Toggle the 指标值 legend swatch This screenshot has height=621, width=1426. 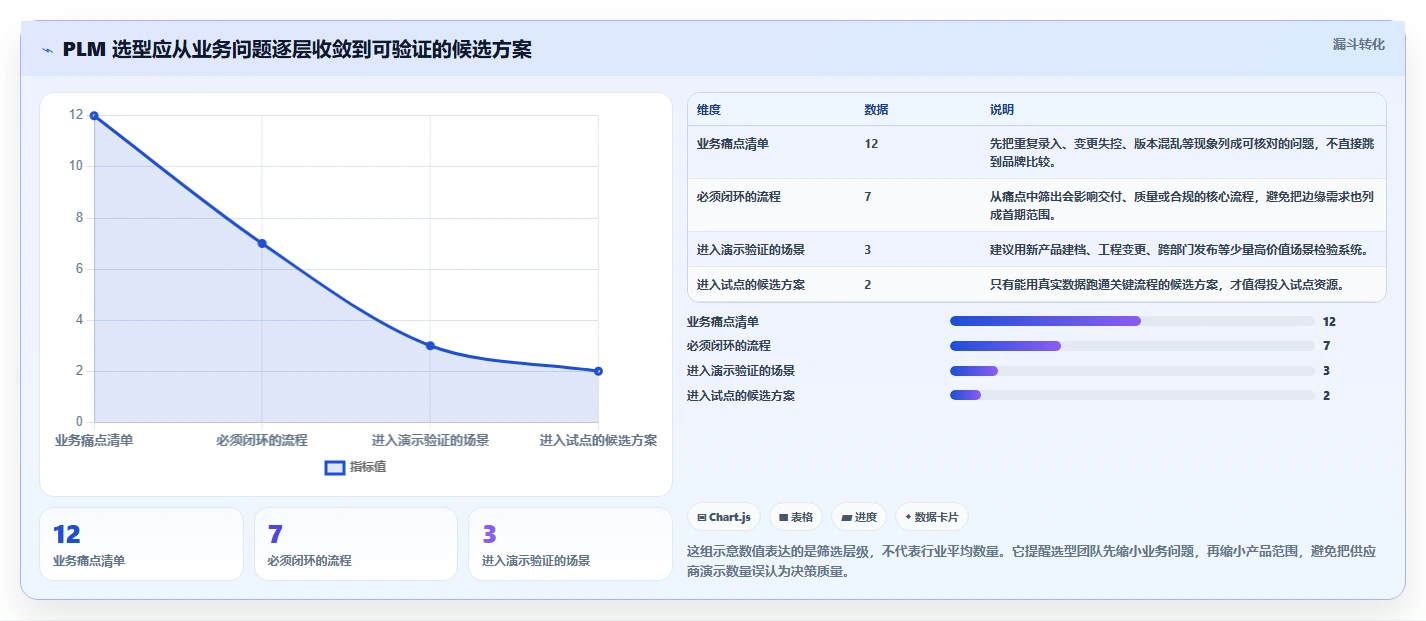pyautogui.click(x=335, y=467)
